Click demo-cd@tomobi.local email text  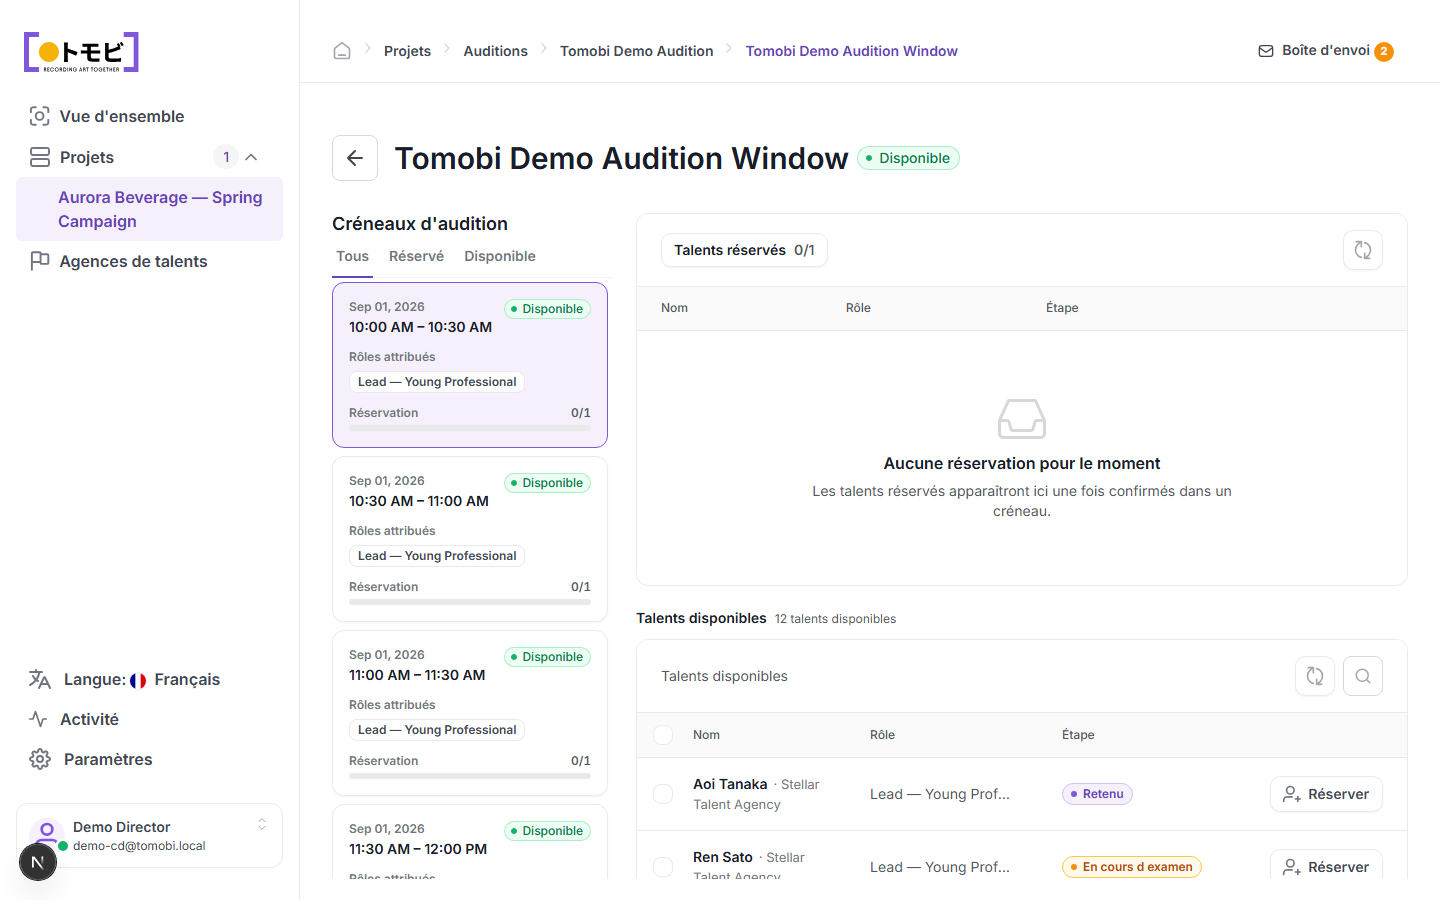139,846
